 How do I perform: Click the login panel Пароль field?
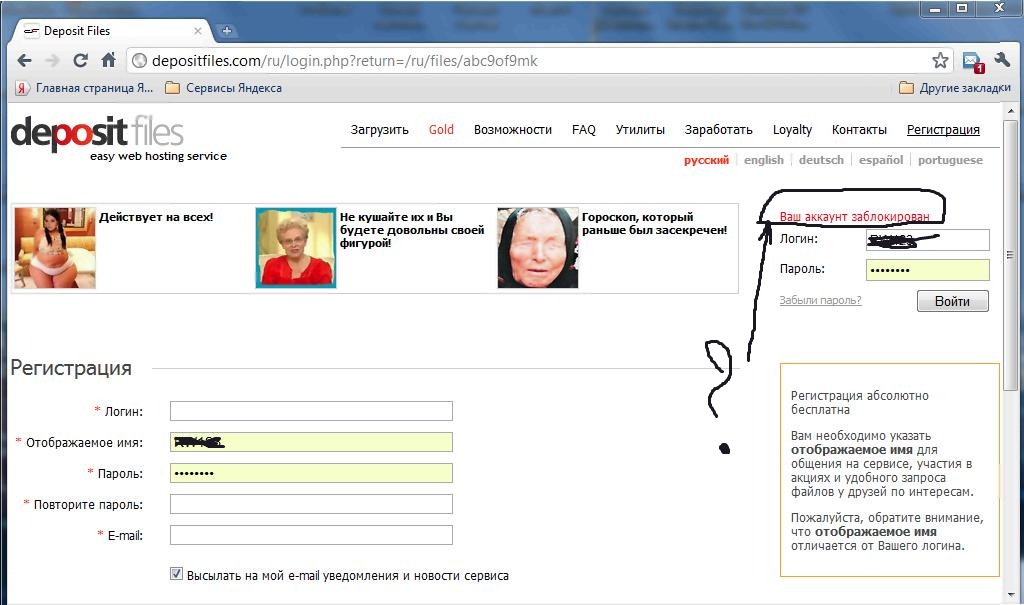(x=927, y=270)
